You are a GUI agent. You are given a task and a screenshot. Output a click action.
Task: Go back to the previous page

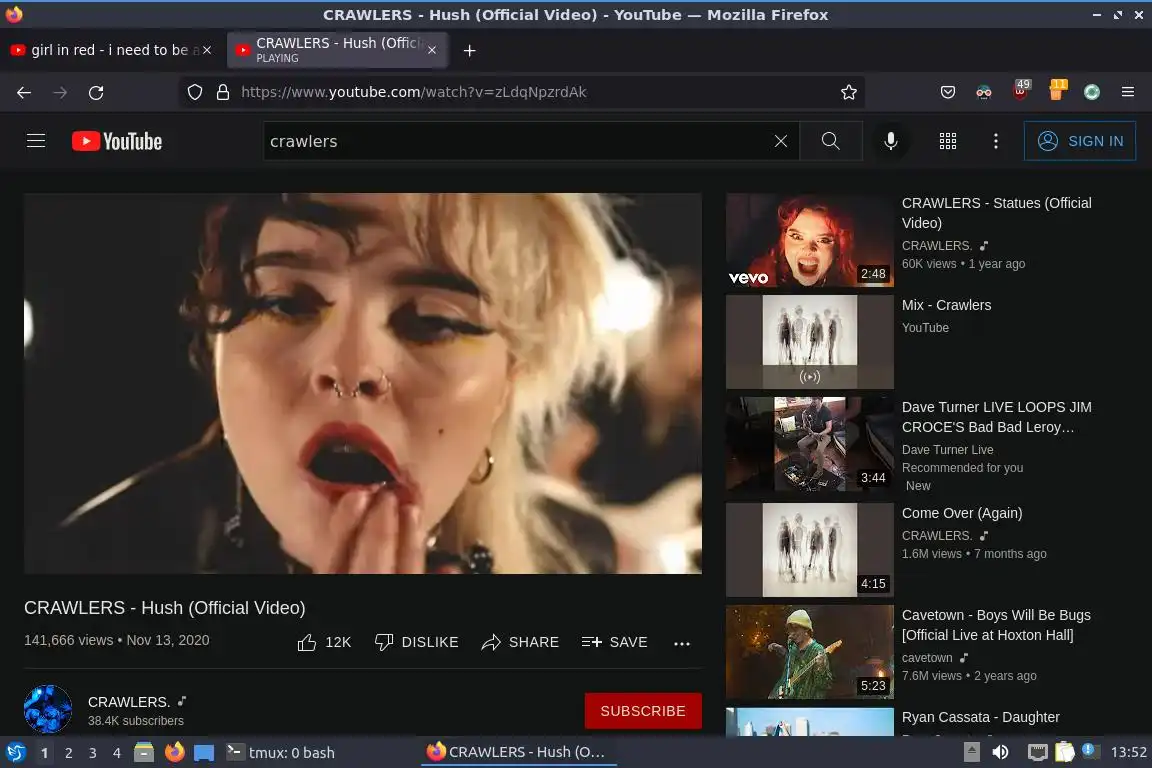tap(24, 93)
